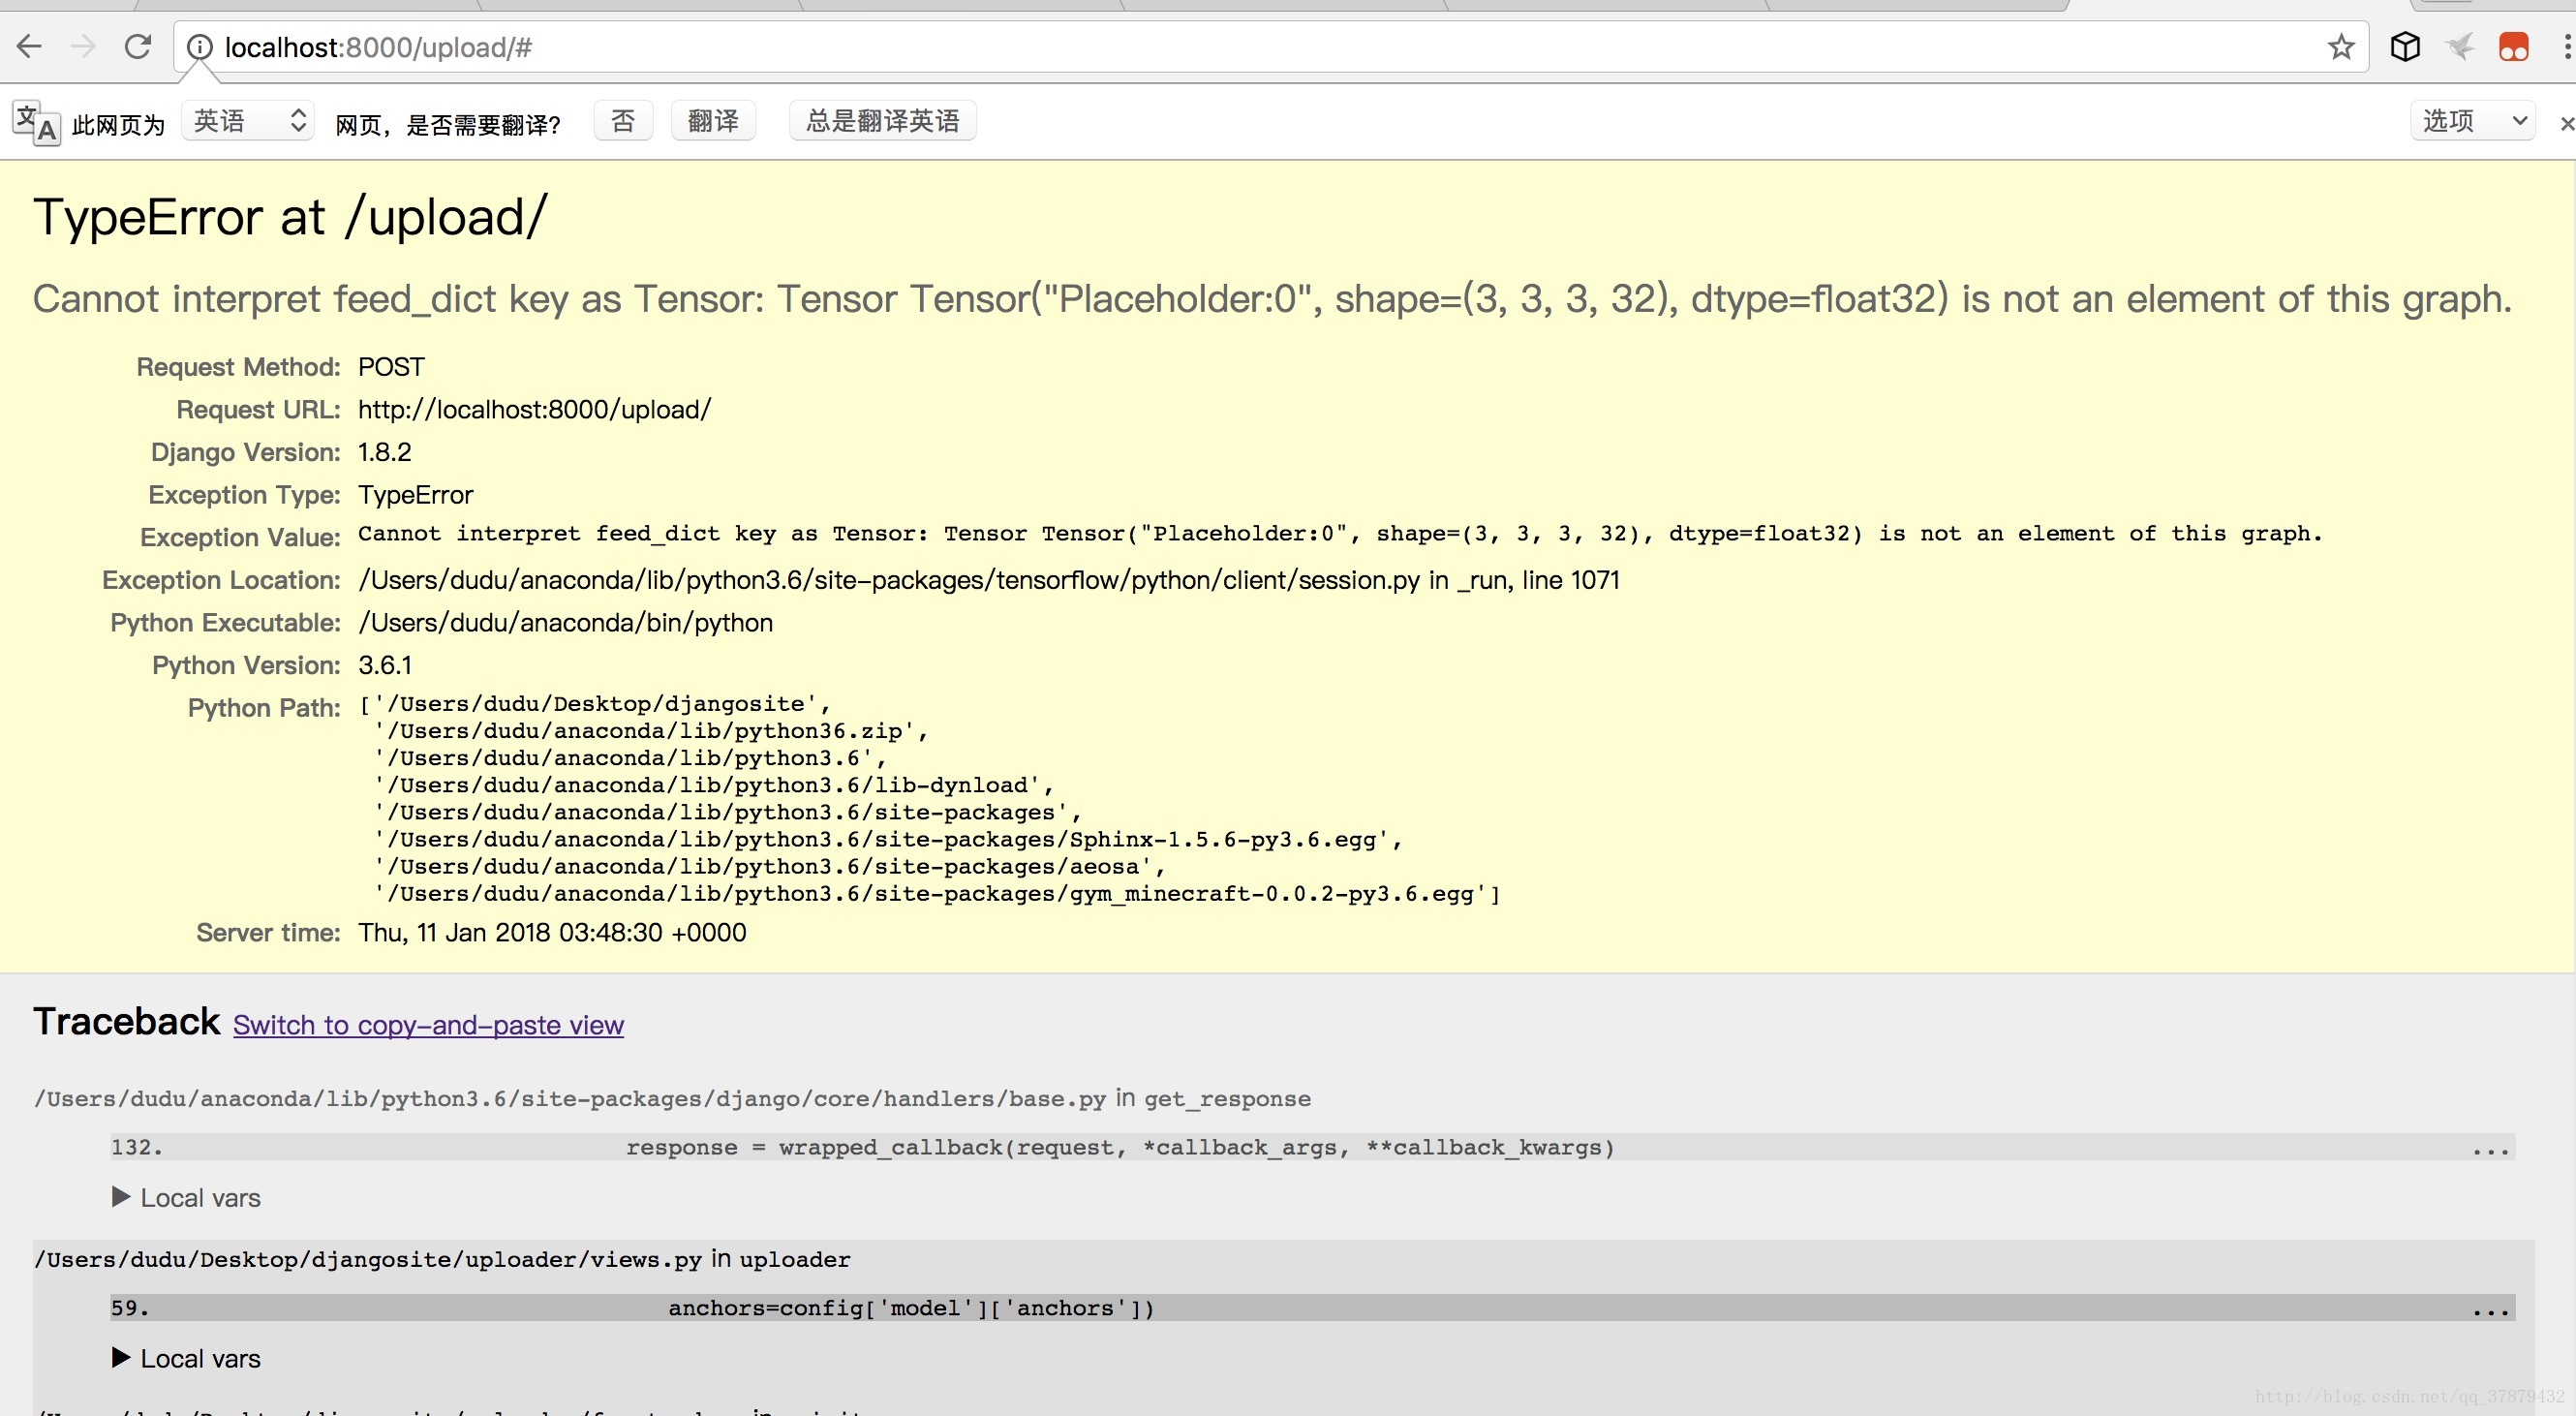
Task: Select Exception Type value TypeError
Action: tap(415, 495)
